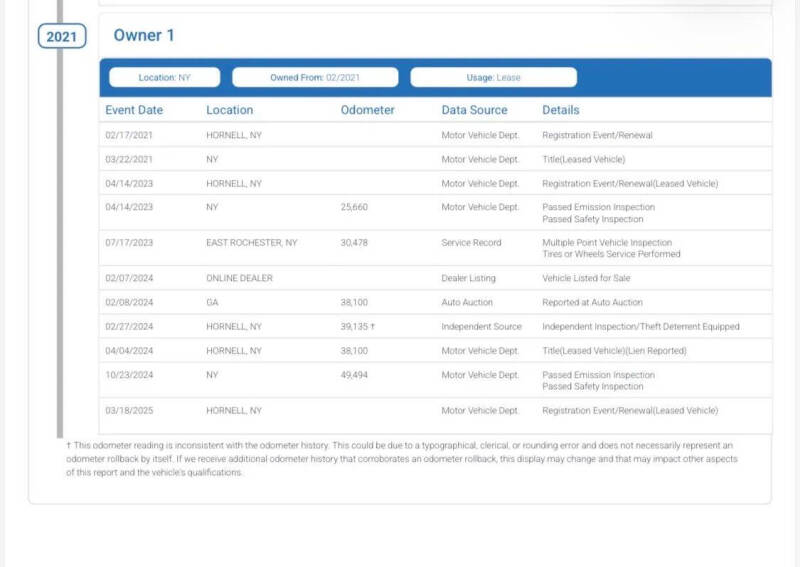
Task: Click the Owned From: 02/2021 pill
Action: coord(315,77)
